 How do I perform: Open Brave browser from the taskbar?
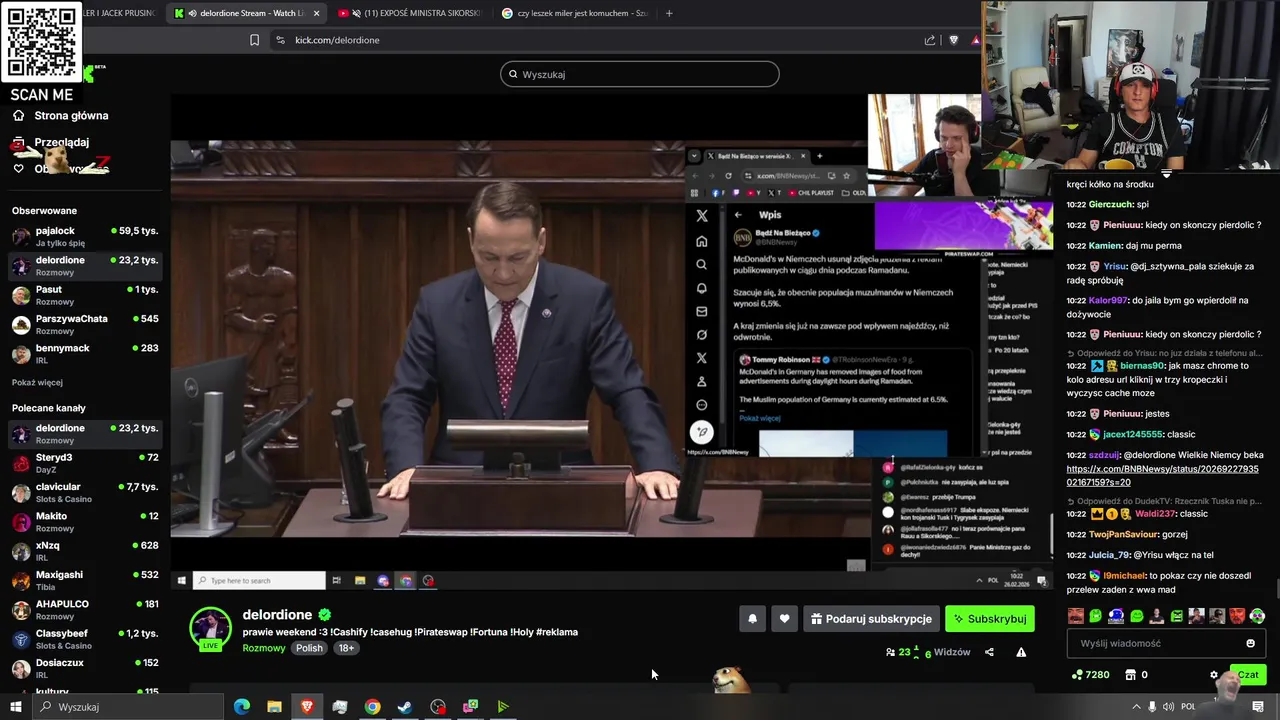tap(307, 707)
